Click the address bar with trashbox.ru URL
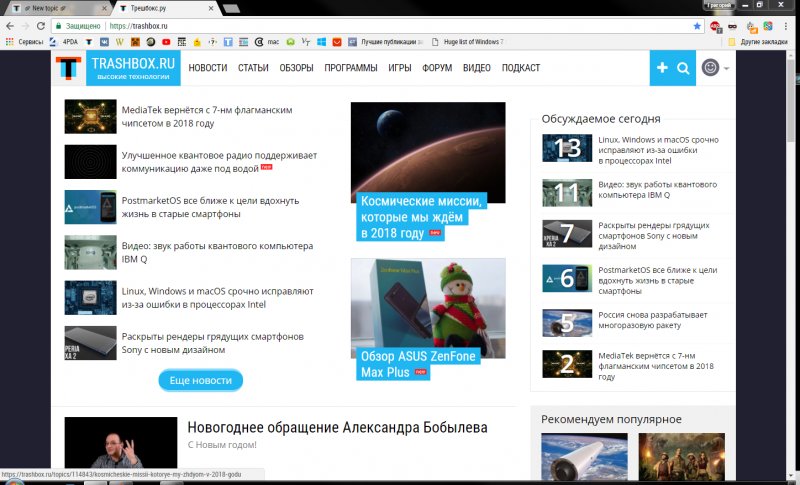 coord(378,26)
